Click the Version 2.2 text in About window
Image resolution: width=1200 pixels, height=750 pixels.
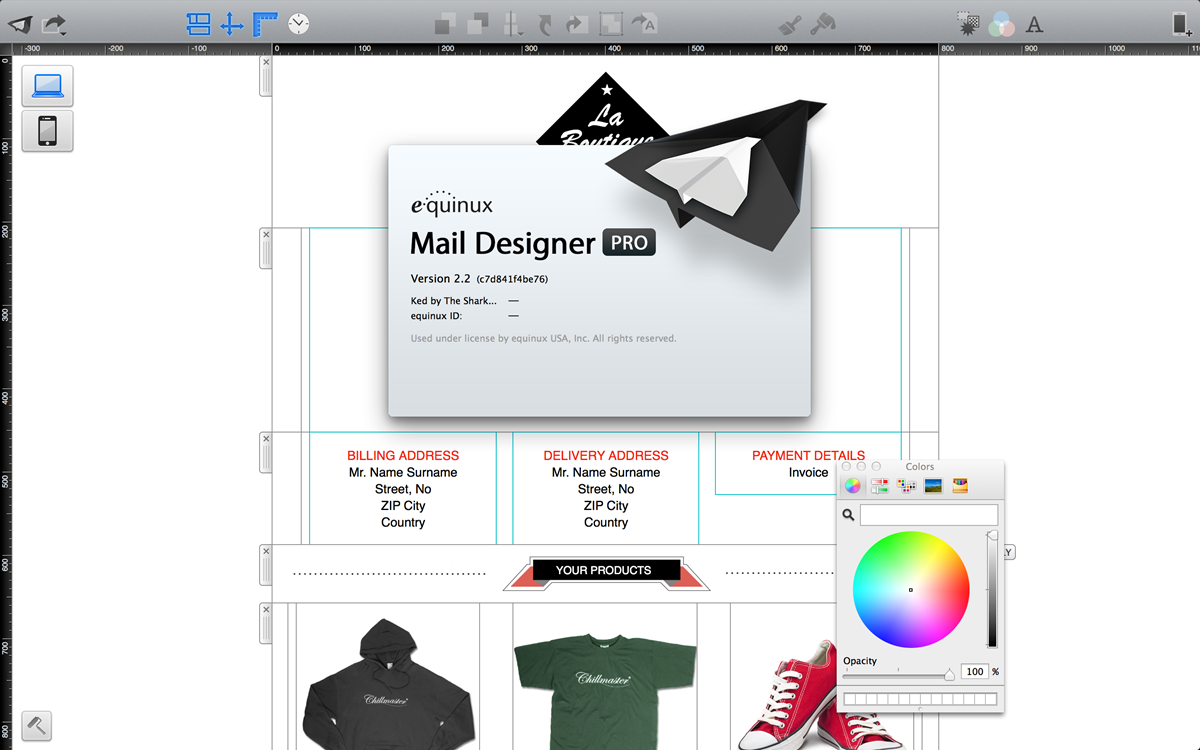[441, 278]
